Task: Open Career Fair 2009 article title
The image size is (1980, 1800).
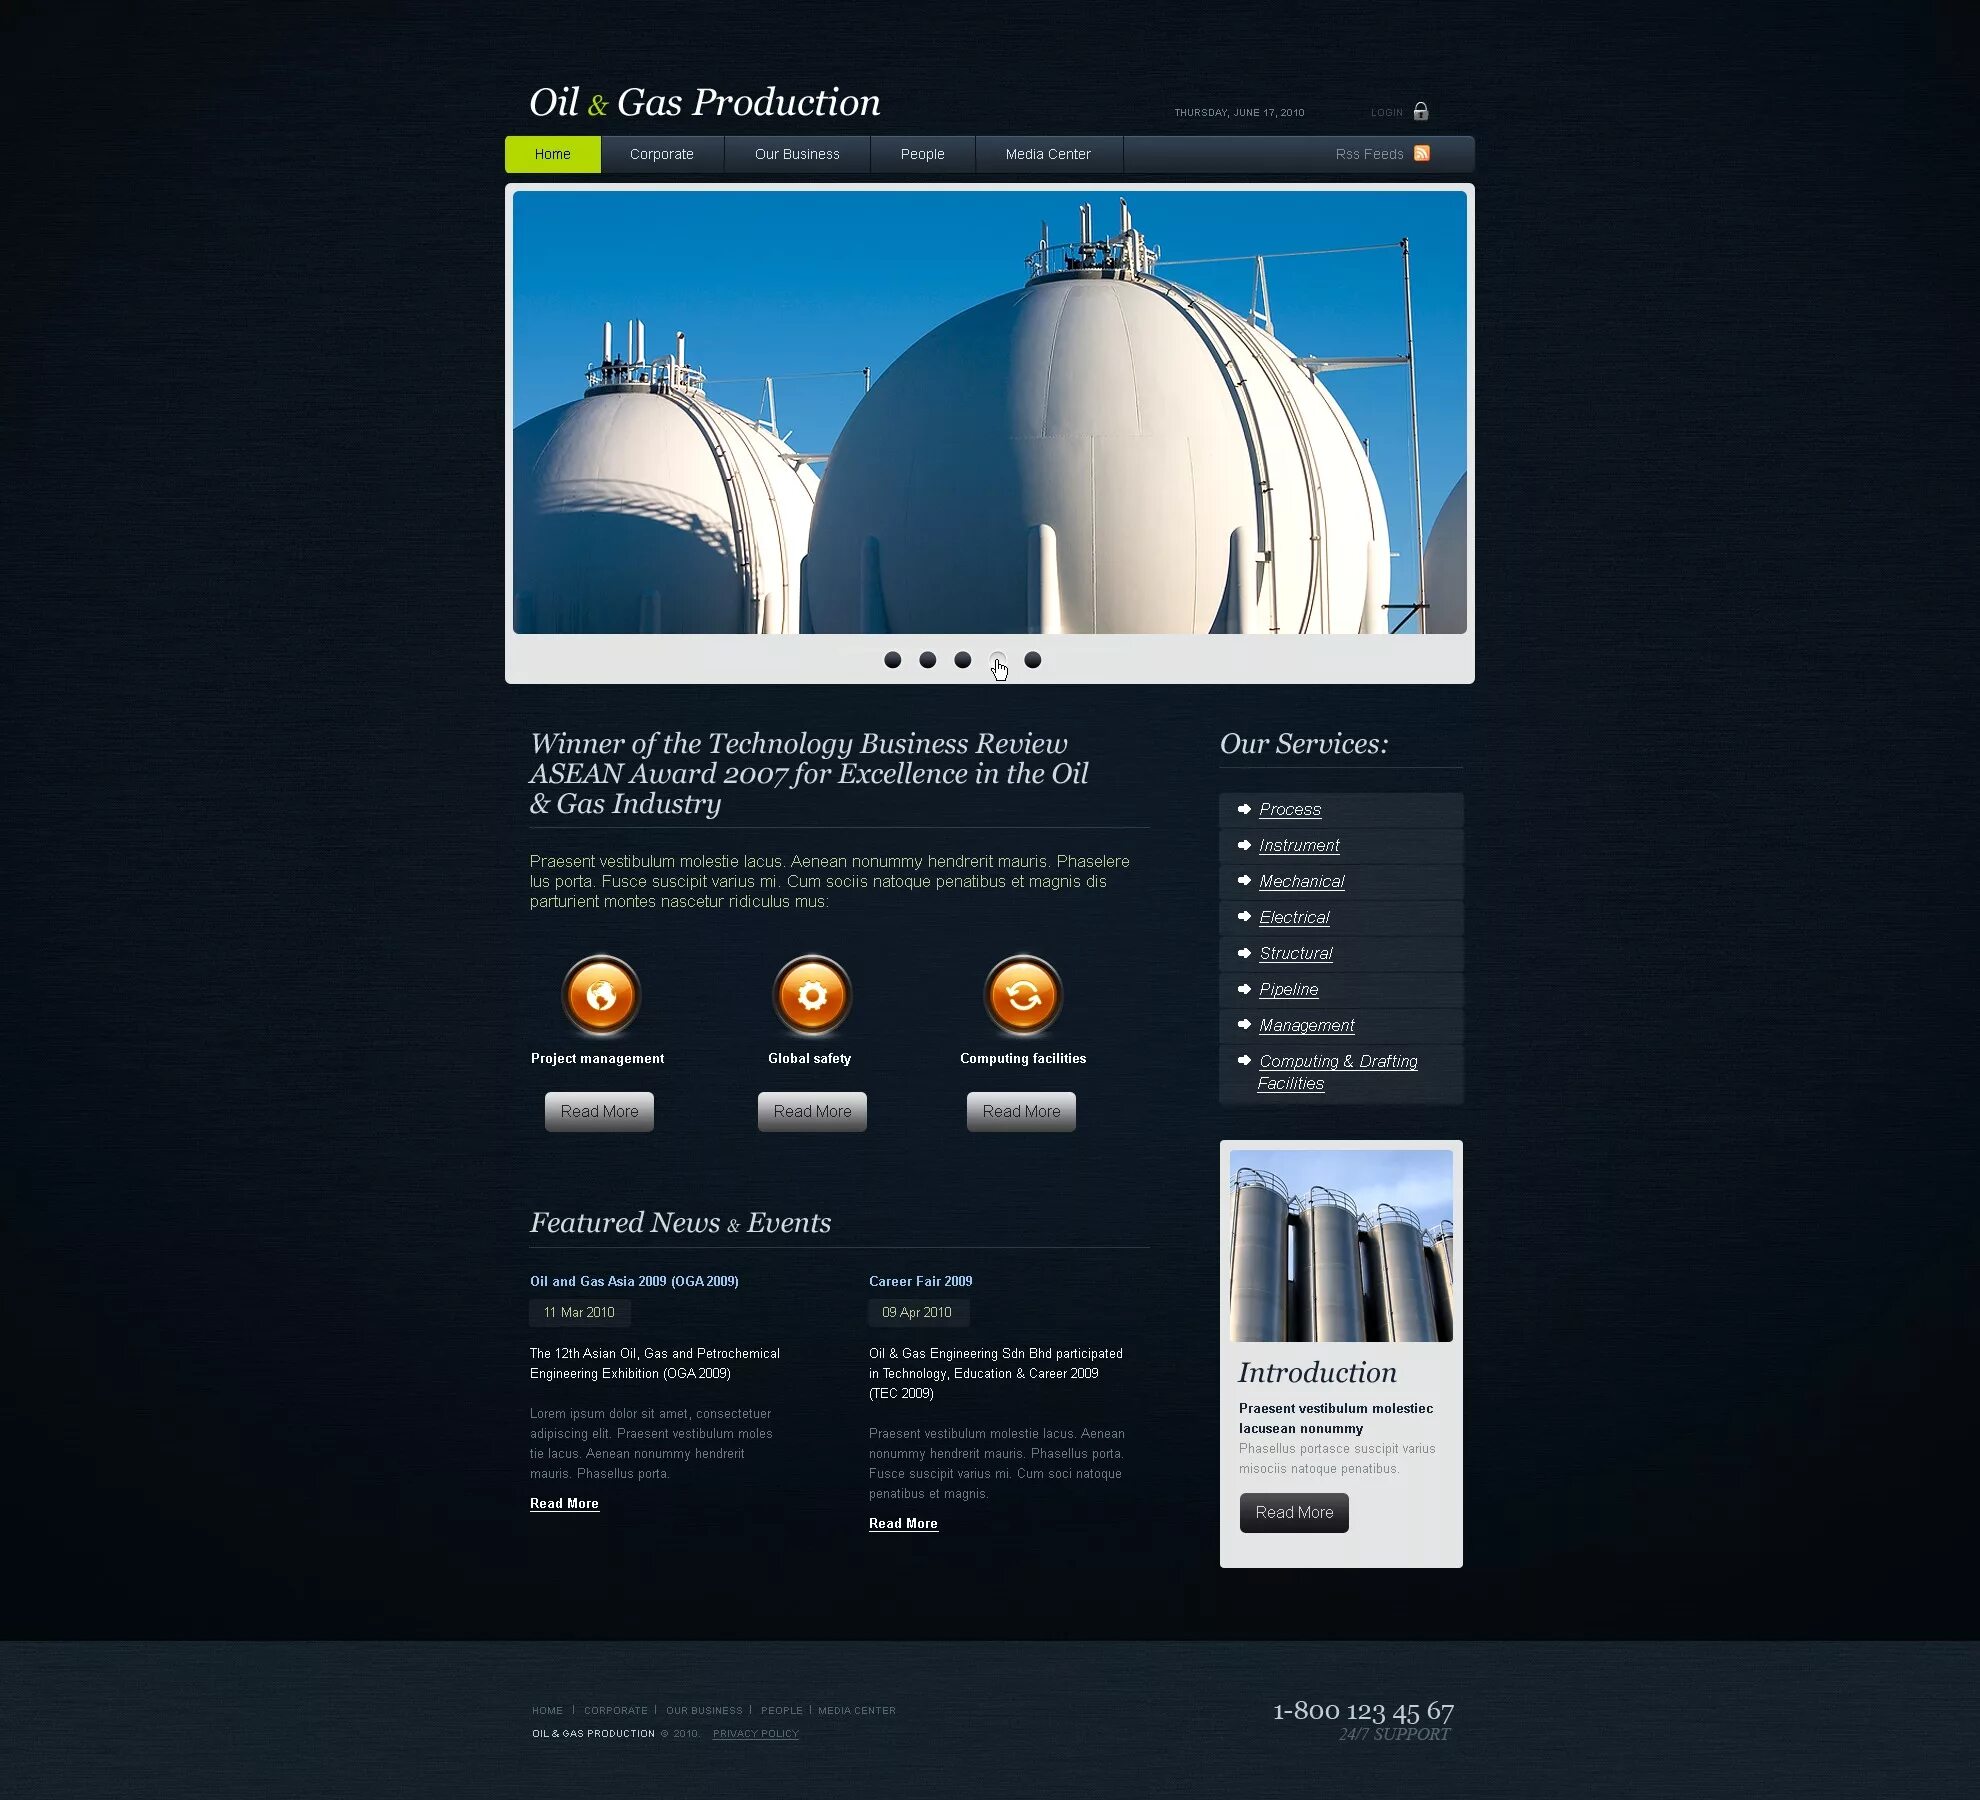Action: 920,1281
